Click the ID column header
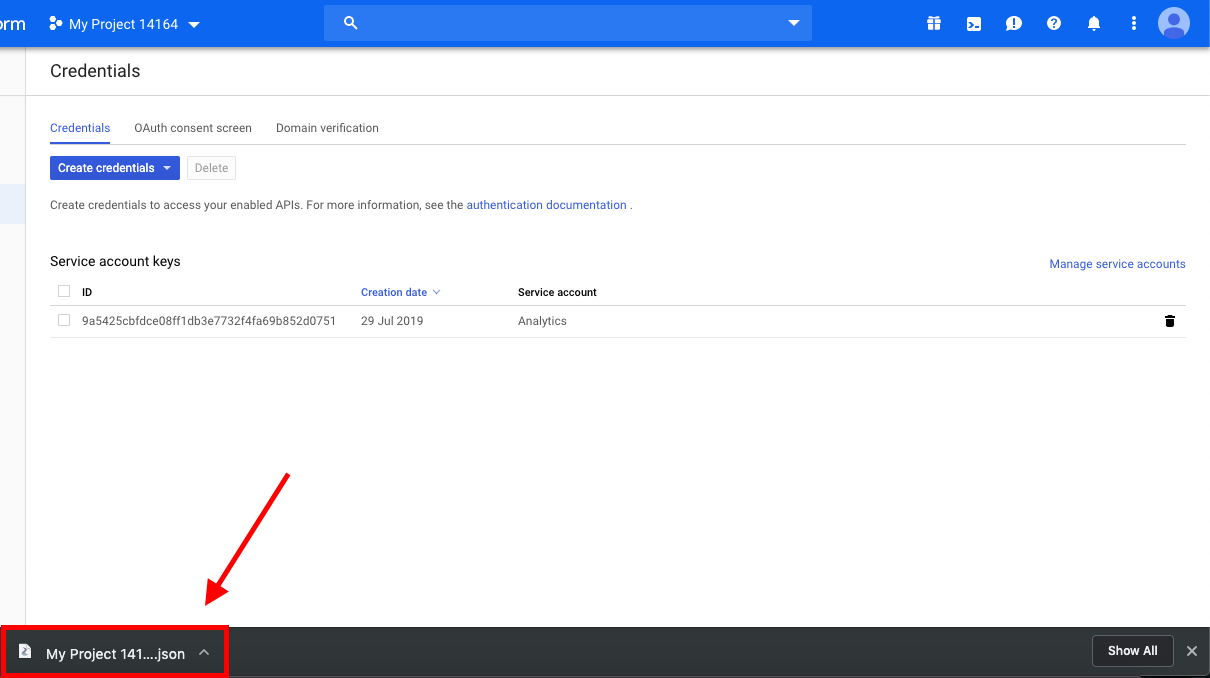1210x678 pixels. (x=87, y=292)
